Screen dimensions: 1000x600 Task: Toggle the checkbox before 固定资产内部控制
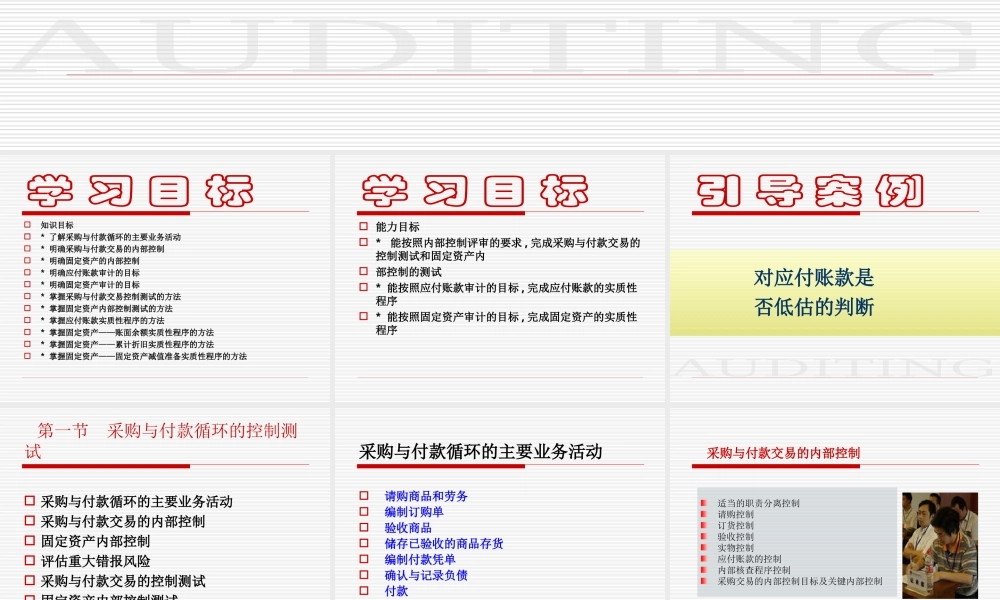point(30,539)
